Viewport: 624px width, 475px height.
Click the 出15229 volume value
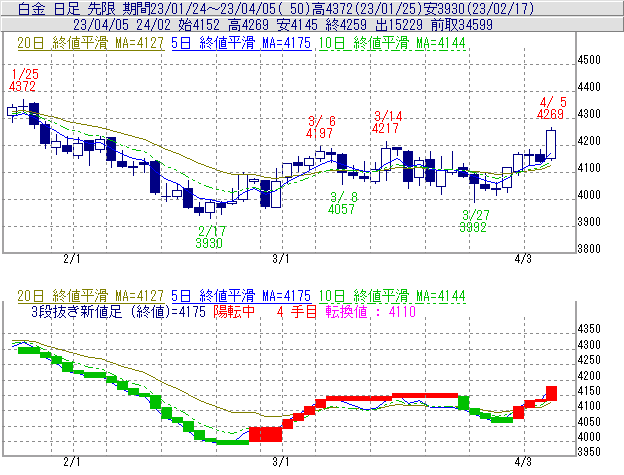pyautogui.click(x=399, y=25)
